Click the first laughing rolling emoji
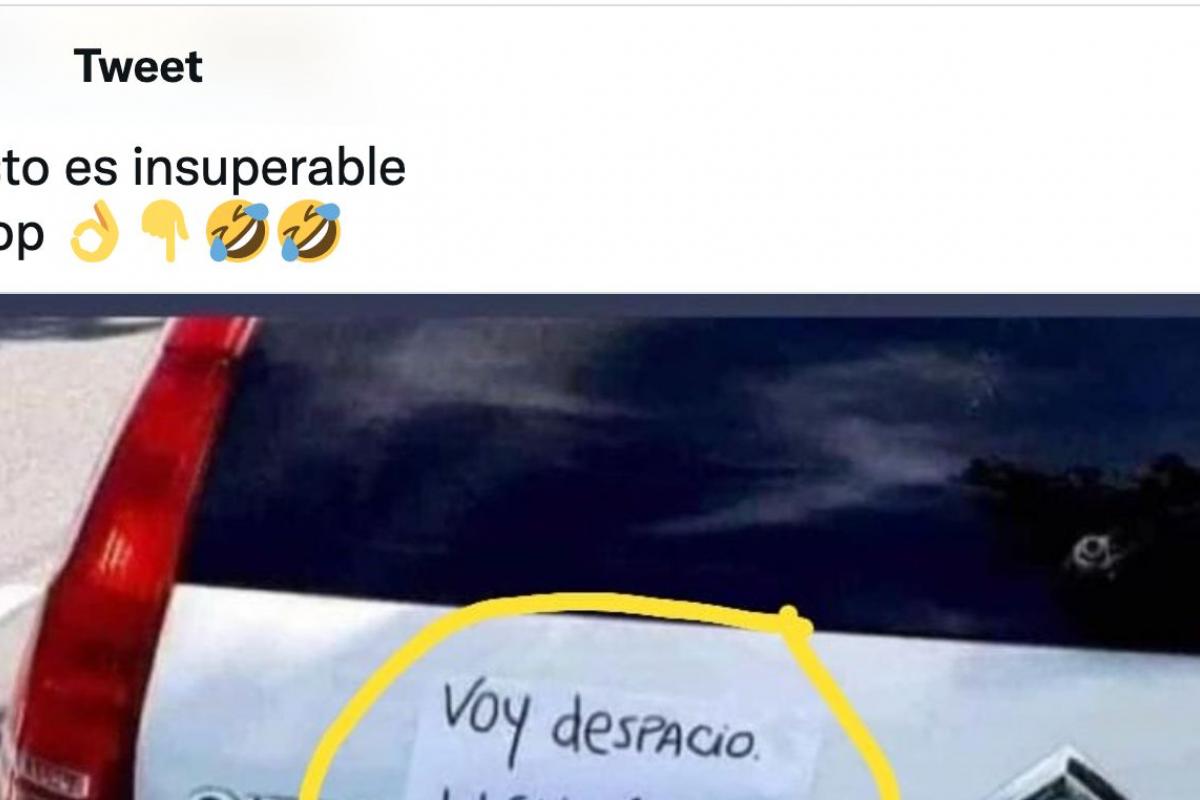 coord(238,231)
